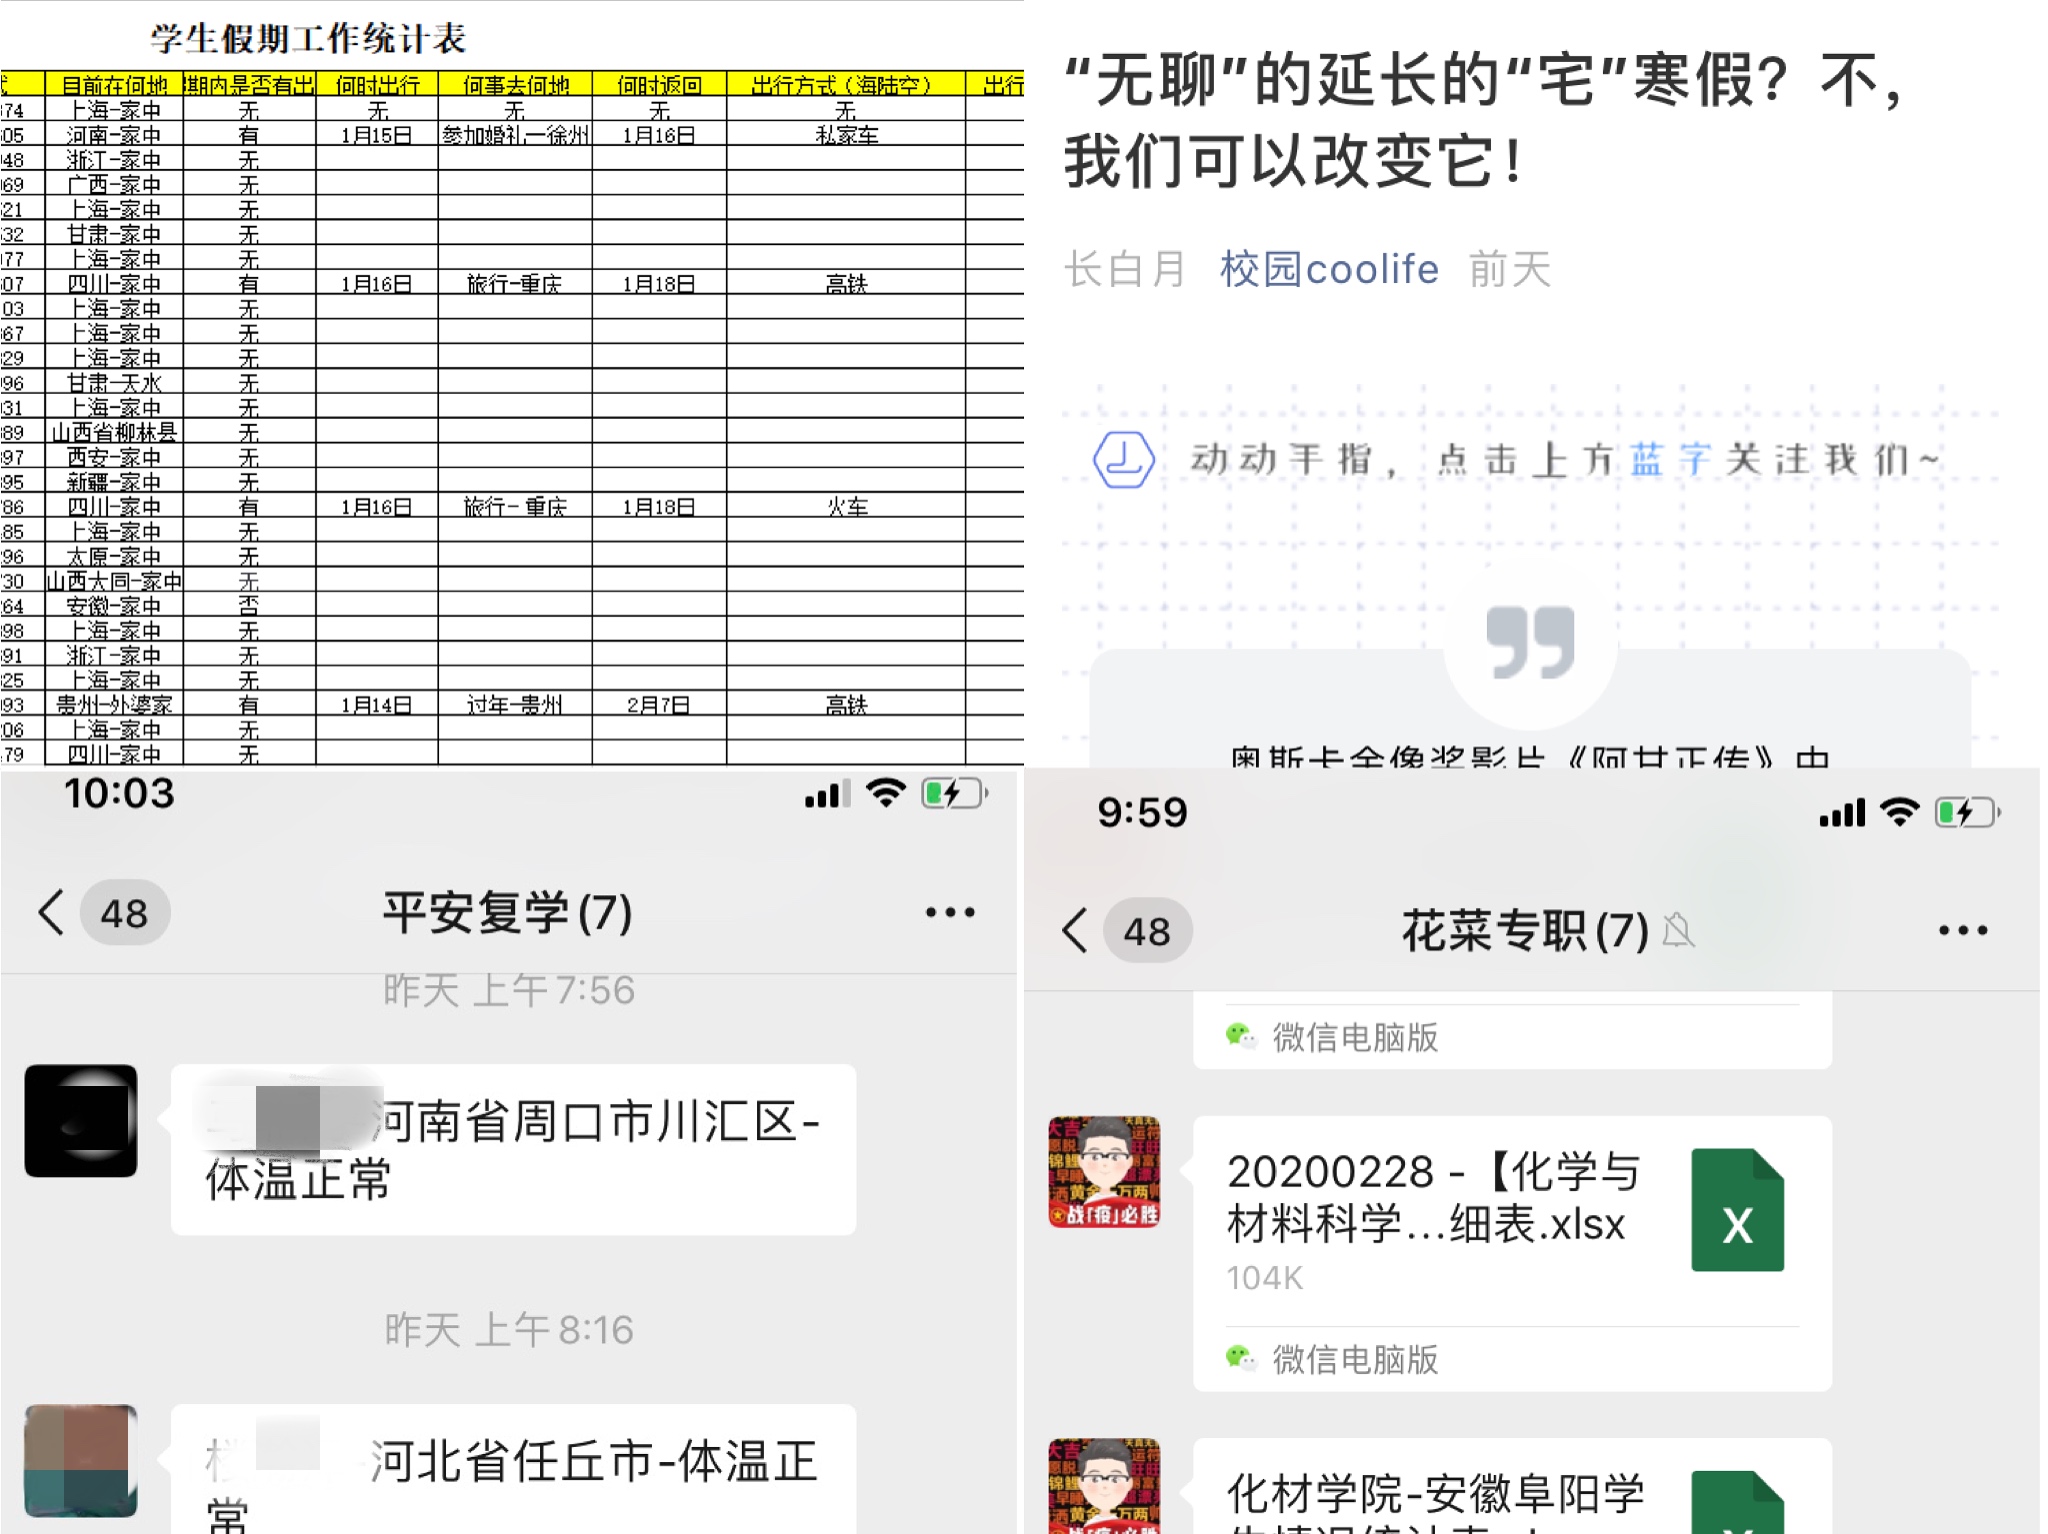Open more options in 花菜专职 chat
Screen dimensions: 2048x1534
click(1963, 930)
